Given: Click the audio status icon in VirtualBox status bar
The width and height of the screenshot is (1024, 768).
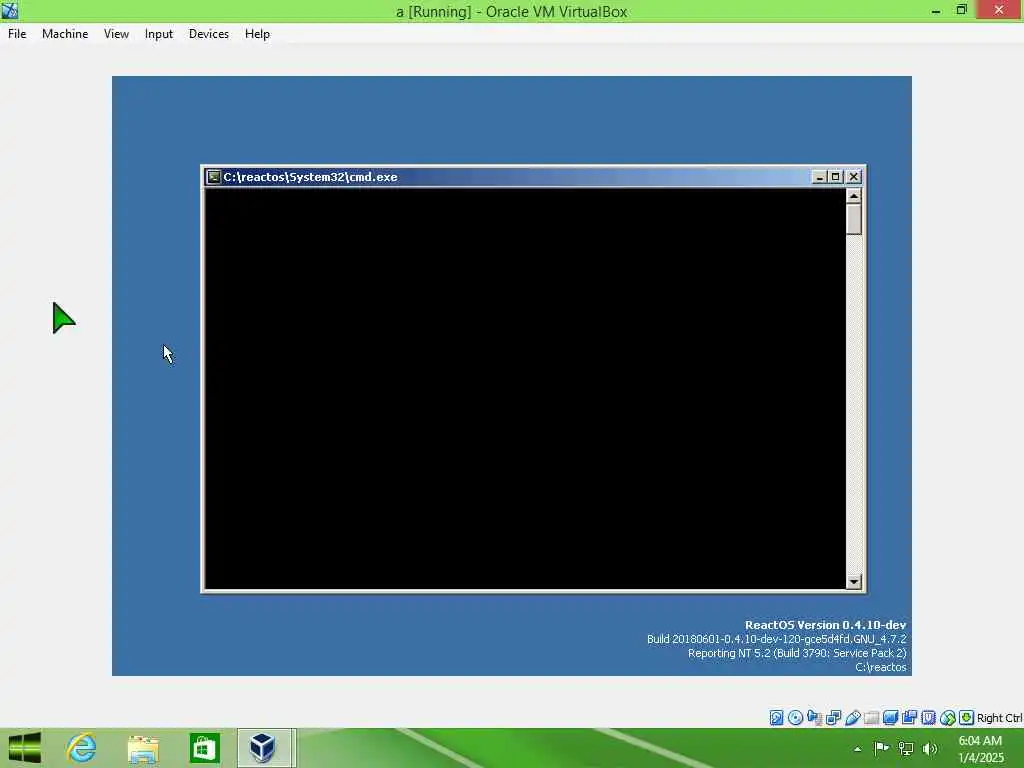Looking at the screenshot, I should [814, 718].
